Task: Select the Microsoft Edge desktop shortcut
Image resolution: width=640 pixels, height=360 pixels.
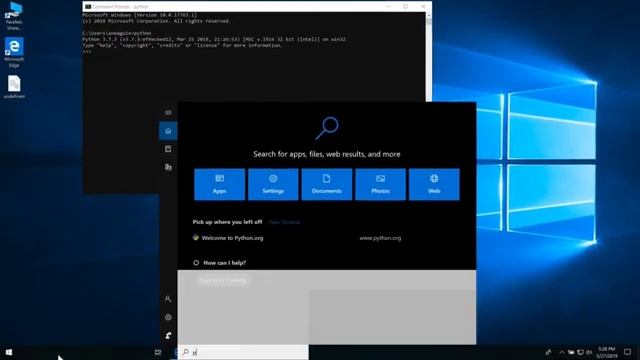Action: coord(14,52)
